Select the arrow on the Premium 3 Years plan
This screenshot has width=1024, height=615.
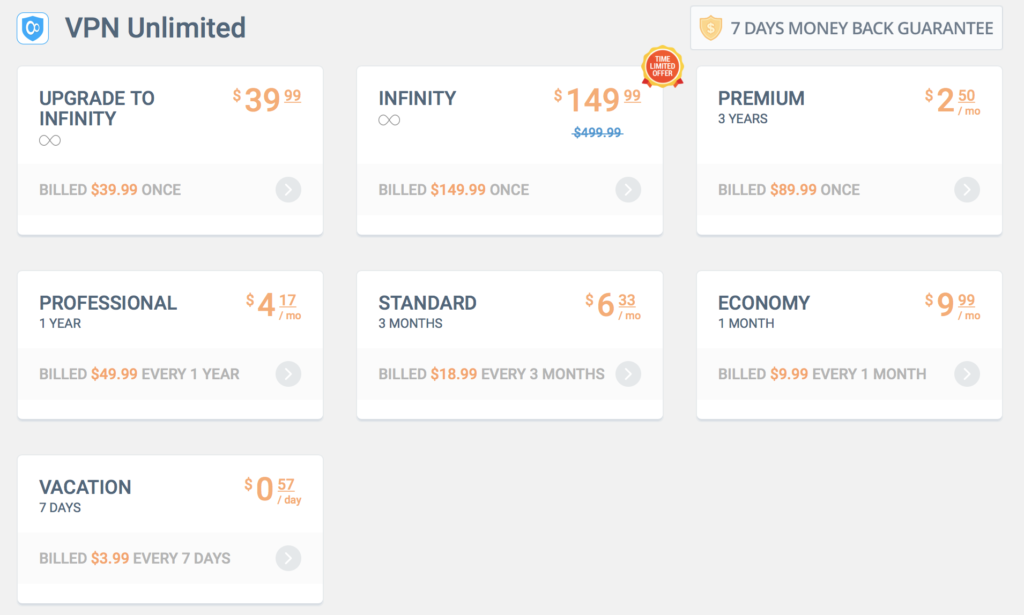tap(967, 190)
